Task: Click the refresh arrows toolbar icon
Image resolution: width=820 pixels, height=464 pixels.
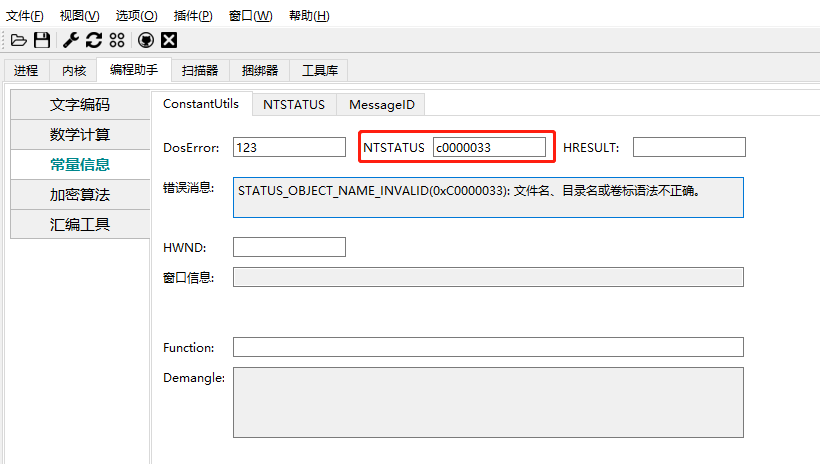Action: coord(94,40)
